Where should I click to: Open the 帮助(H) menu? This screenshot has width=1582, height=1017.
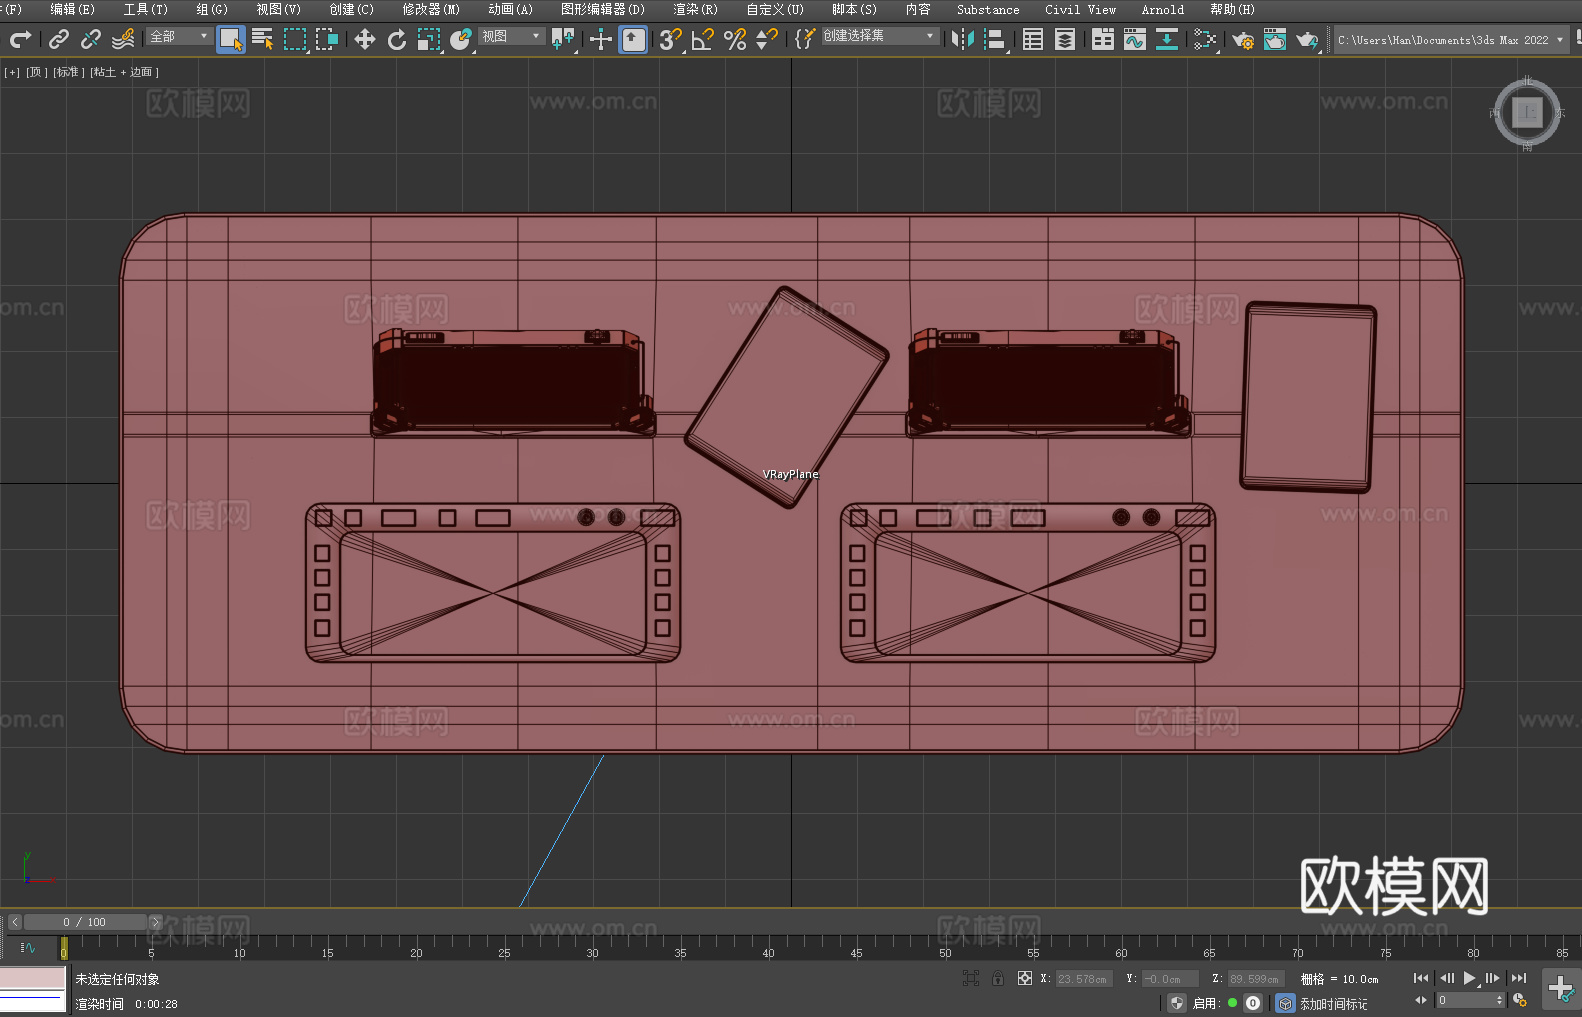(x=1232, y=9)
